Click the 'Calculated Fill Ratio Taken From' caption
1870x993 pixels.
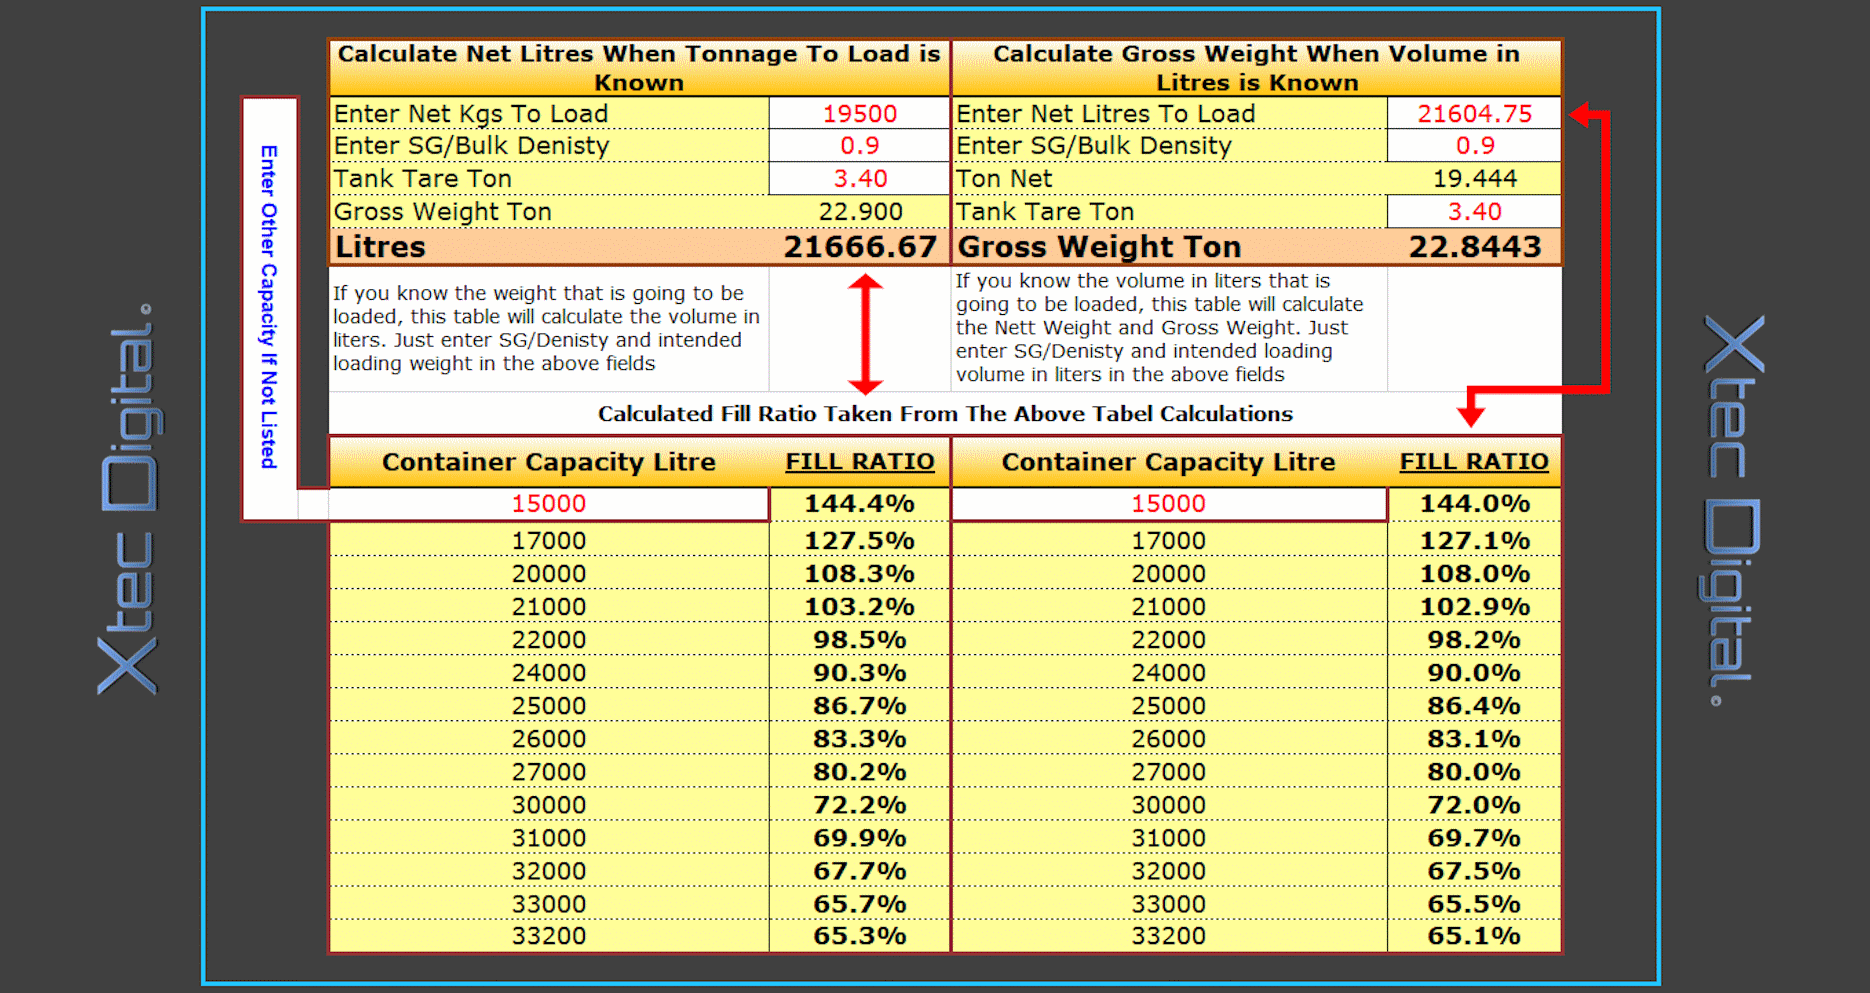pyautogui.click(x=945, y=414)
